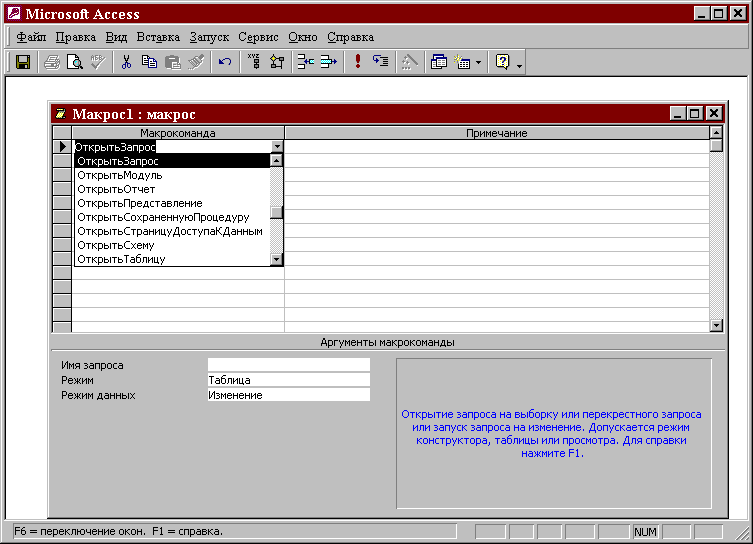Click the Microsoft Access key title icon
Image resolution: width=753 pixels, height=544 pixels.
tap(14, 13)
